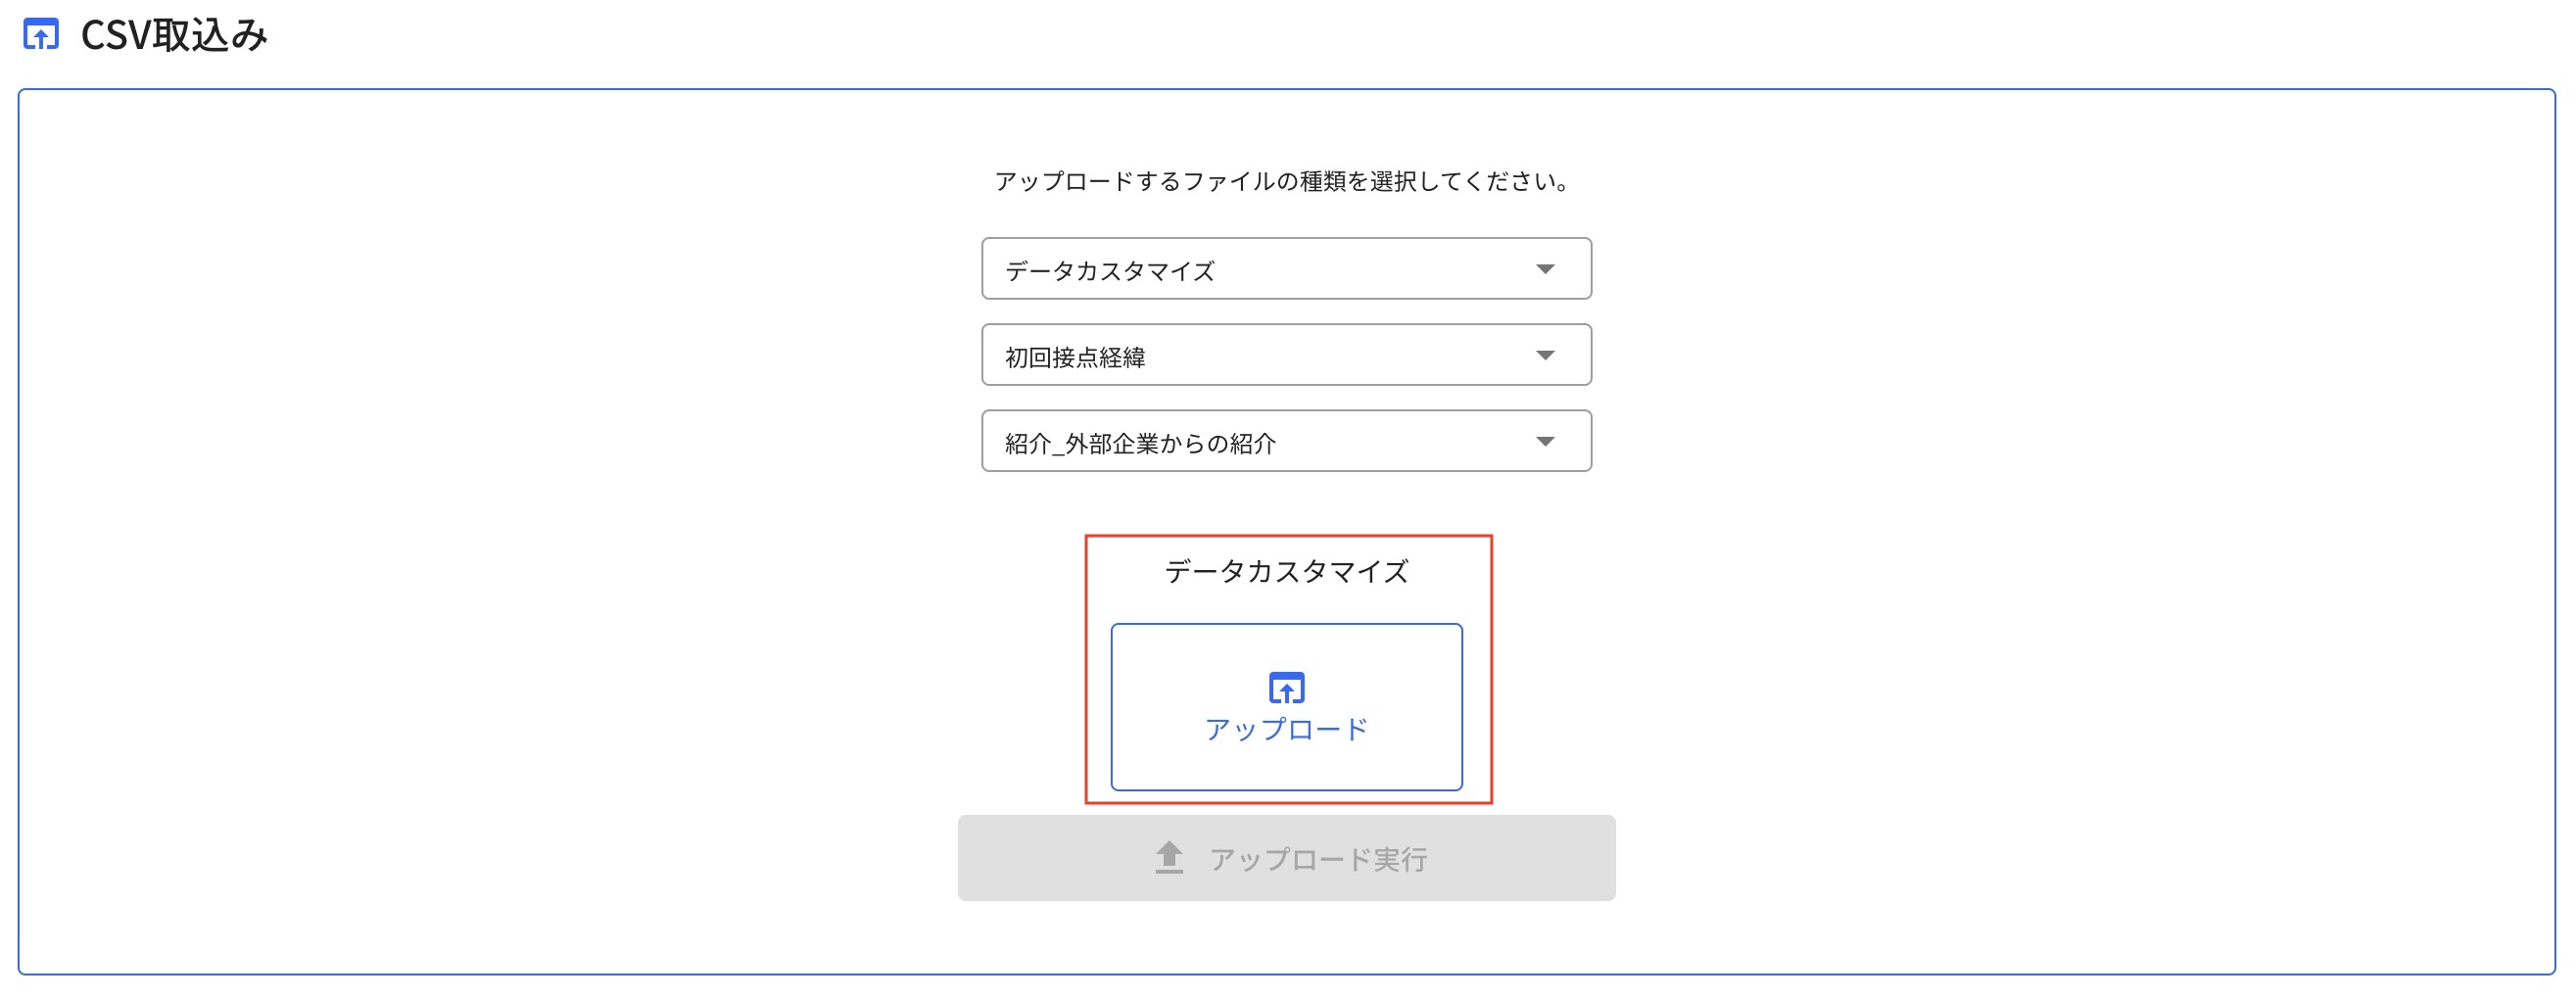Click the red-outlined upload section
The image size is (2576, 999).
1286,670
